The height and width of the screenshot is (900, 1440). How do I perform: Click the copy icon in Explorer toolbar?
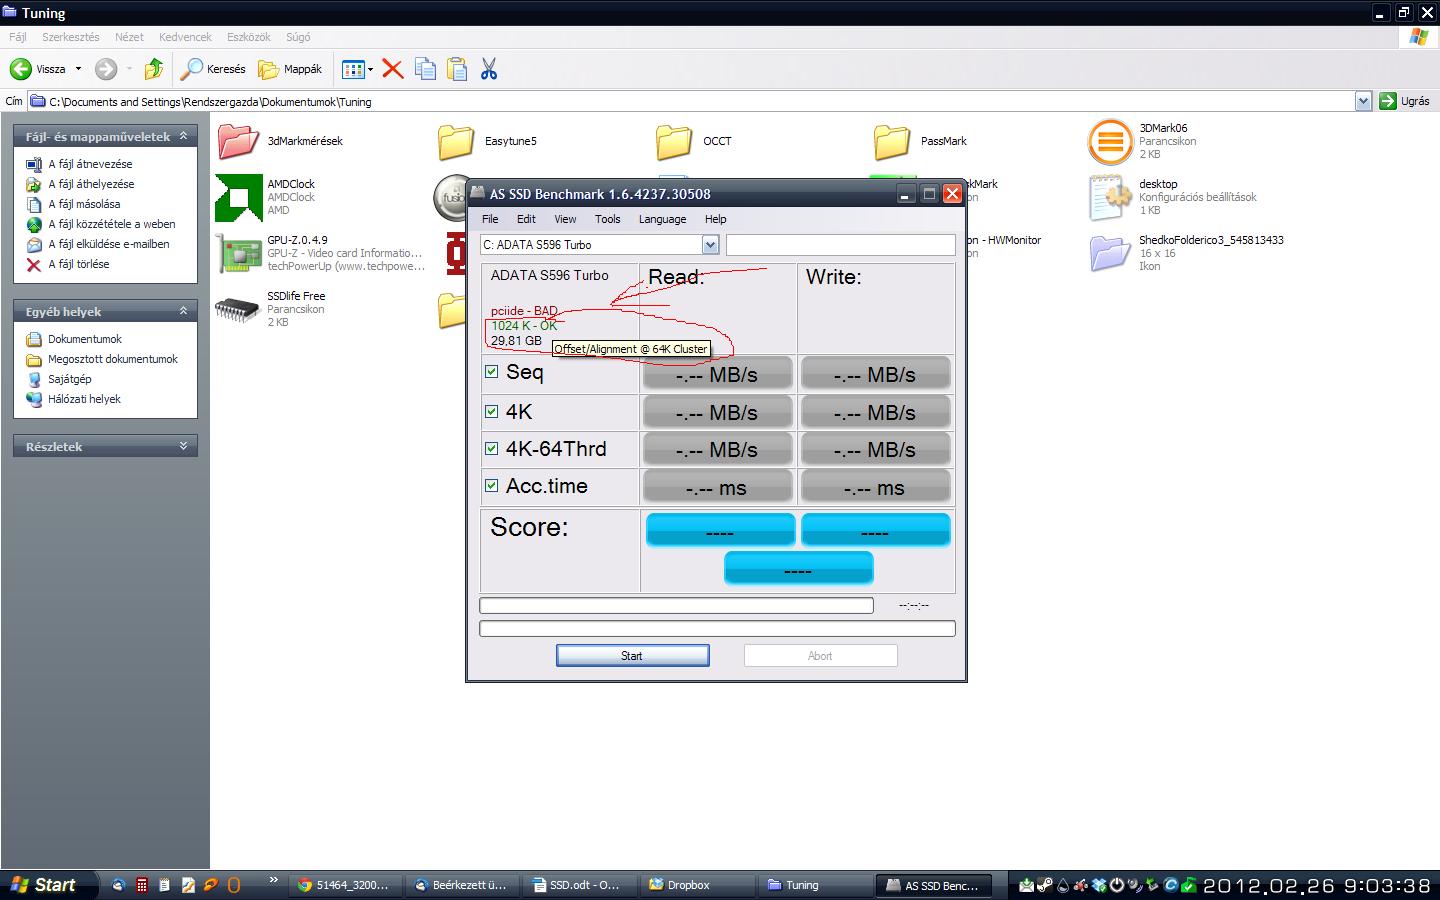425,69
